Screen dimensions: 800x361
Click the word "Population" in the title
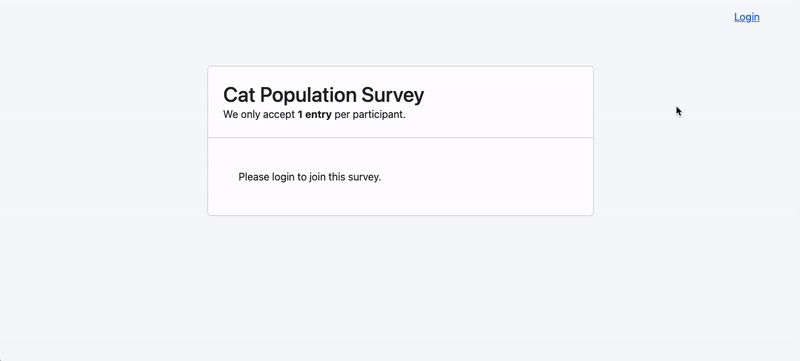(x=308, y=96)
